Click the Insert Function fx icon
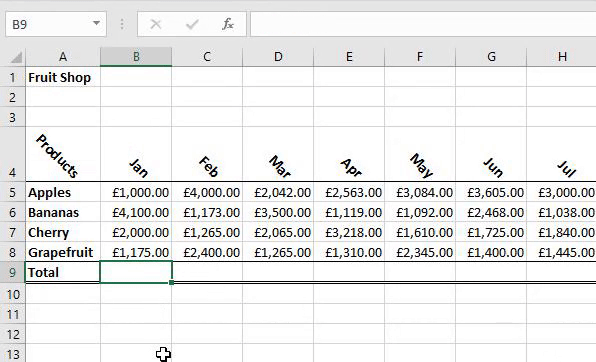The image size is (596, 362). pyautogui.click(x=228, y=24)
